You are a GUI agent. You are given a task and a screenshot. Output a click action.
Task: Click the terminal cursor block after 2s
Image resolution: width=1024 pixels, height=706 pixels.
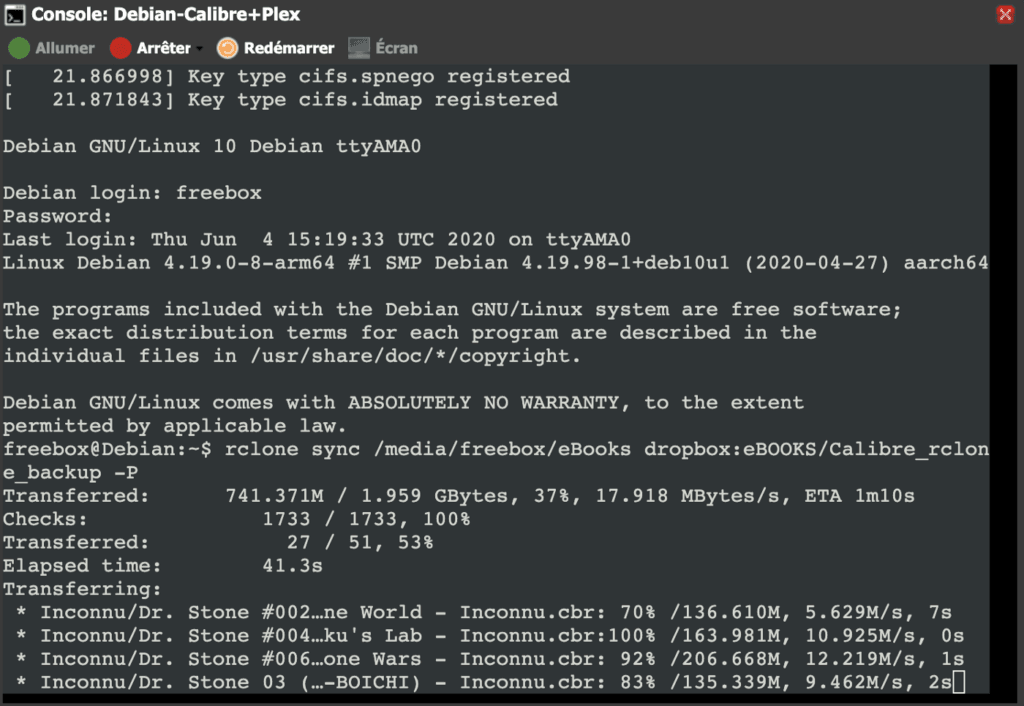(x=958, y=682)
